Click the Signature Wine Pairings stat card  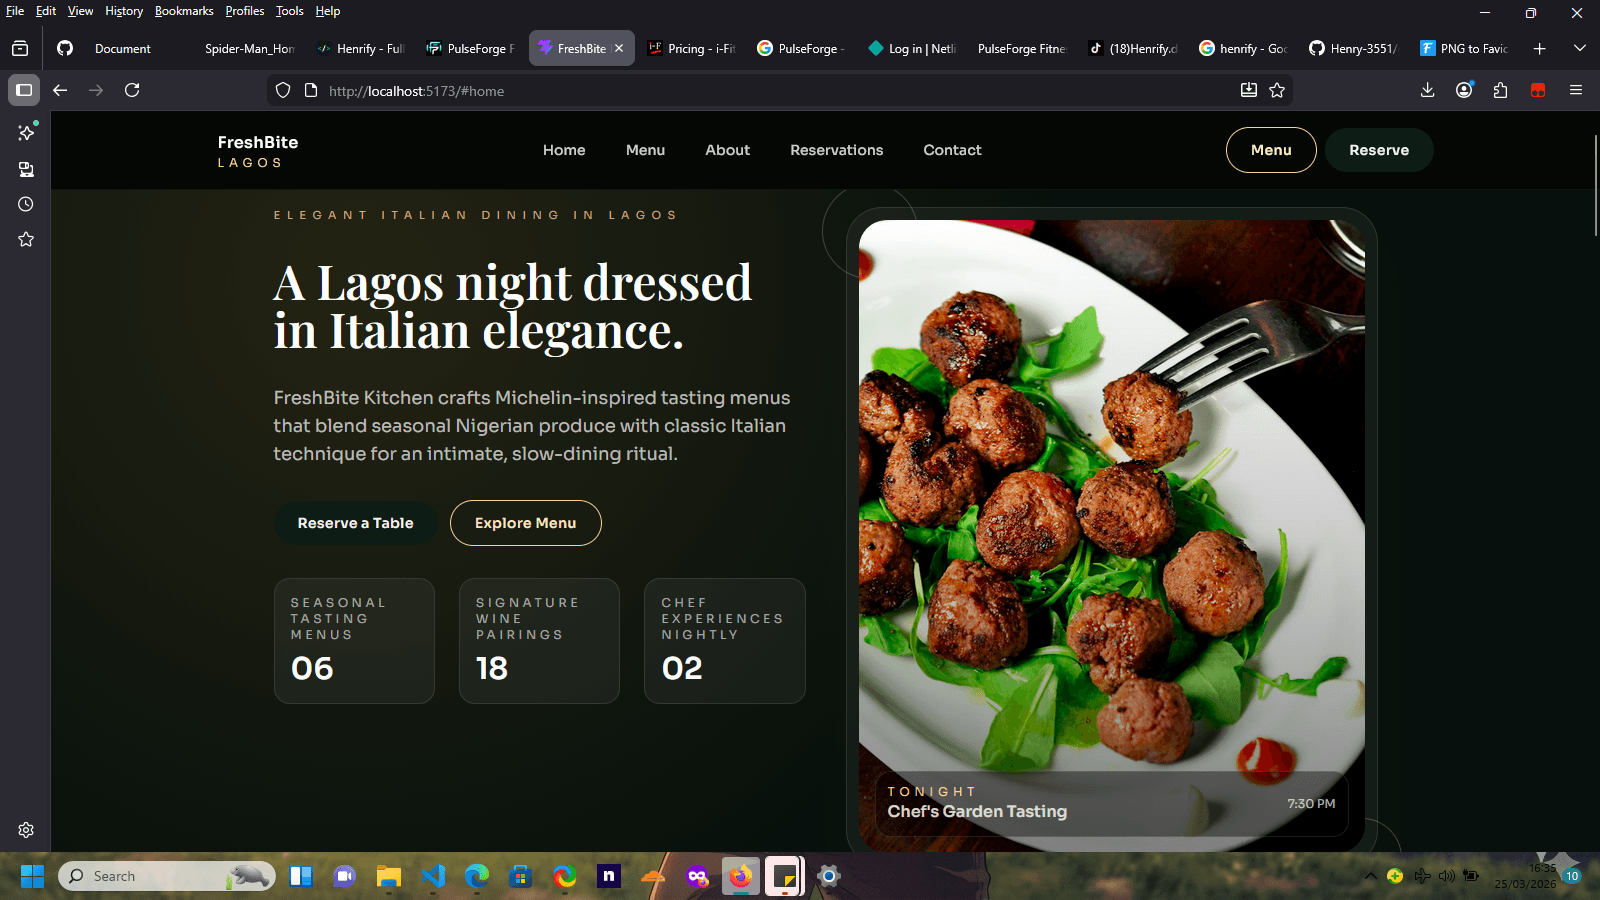tap(539, 641)
